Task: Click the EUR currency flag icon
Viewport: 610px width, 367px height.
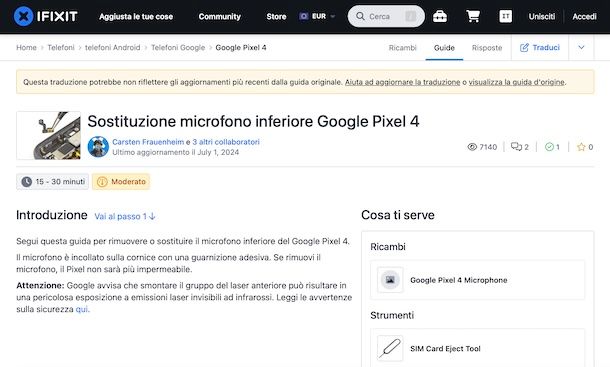Action: pyautogui.click(x=304, y=16)
